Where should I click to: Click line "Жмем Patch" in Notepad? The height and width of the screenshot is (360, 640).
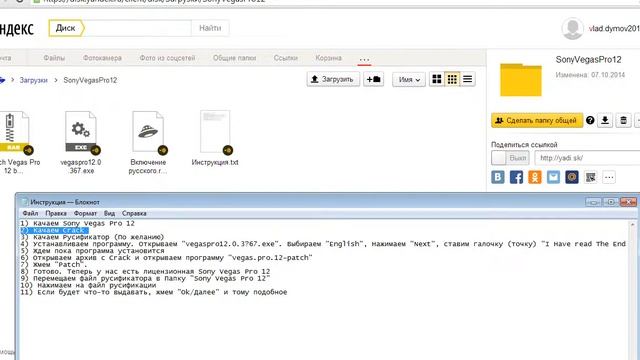(x=54, y=265)
